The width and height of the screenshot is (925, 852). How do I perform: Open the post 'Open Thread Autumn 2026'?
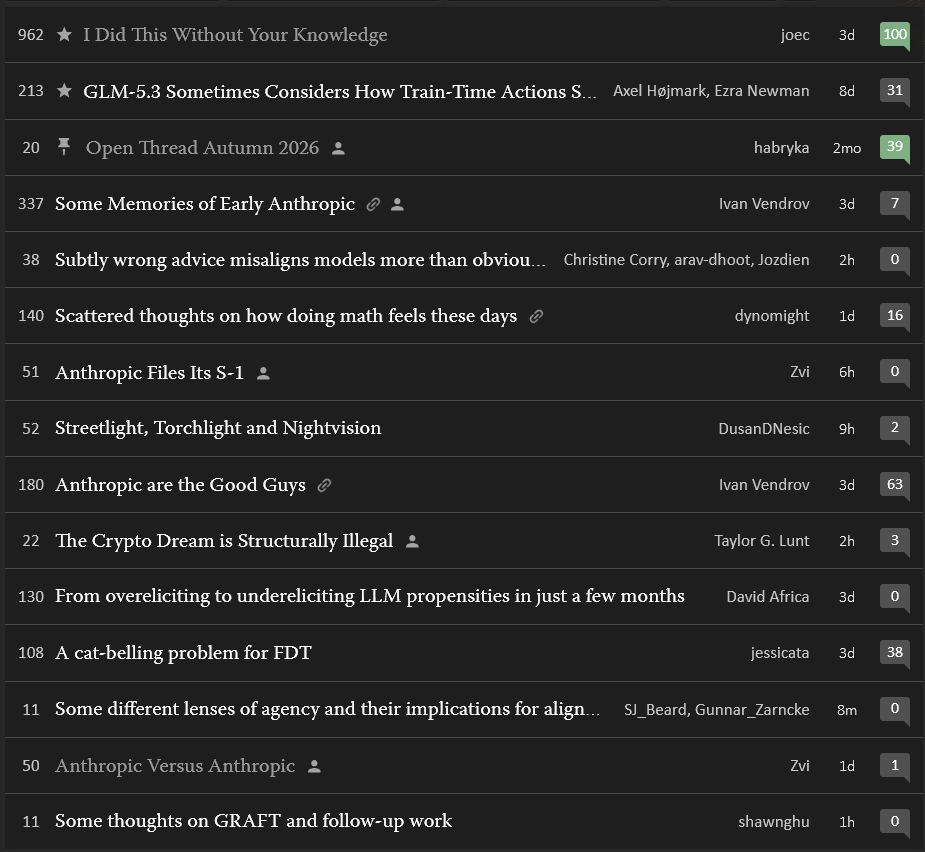click(x=202, y=148)
